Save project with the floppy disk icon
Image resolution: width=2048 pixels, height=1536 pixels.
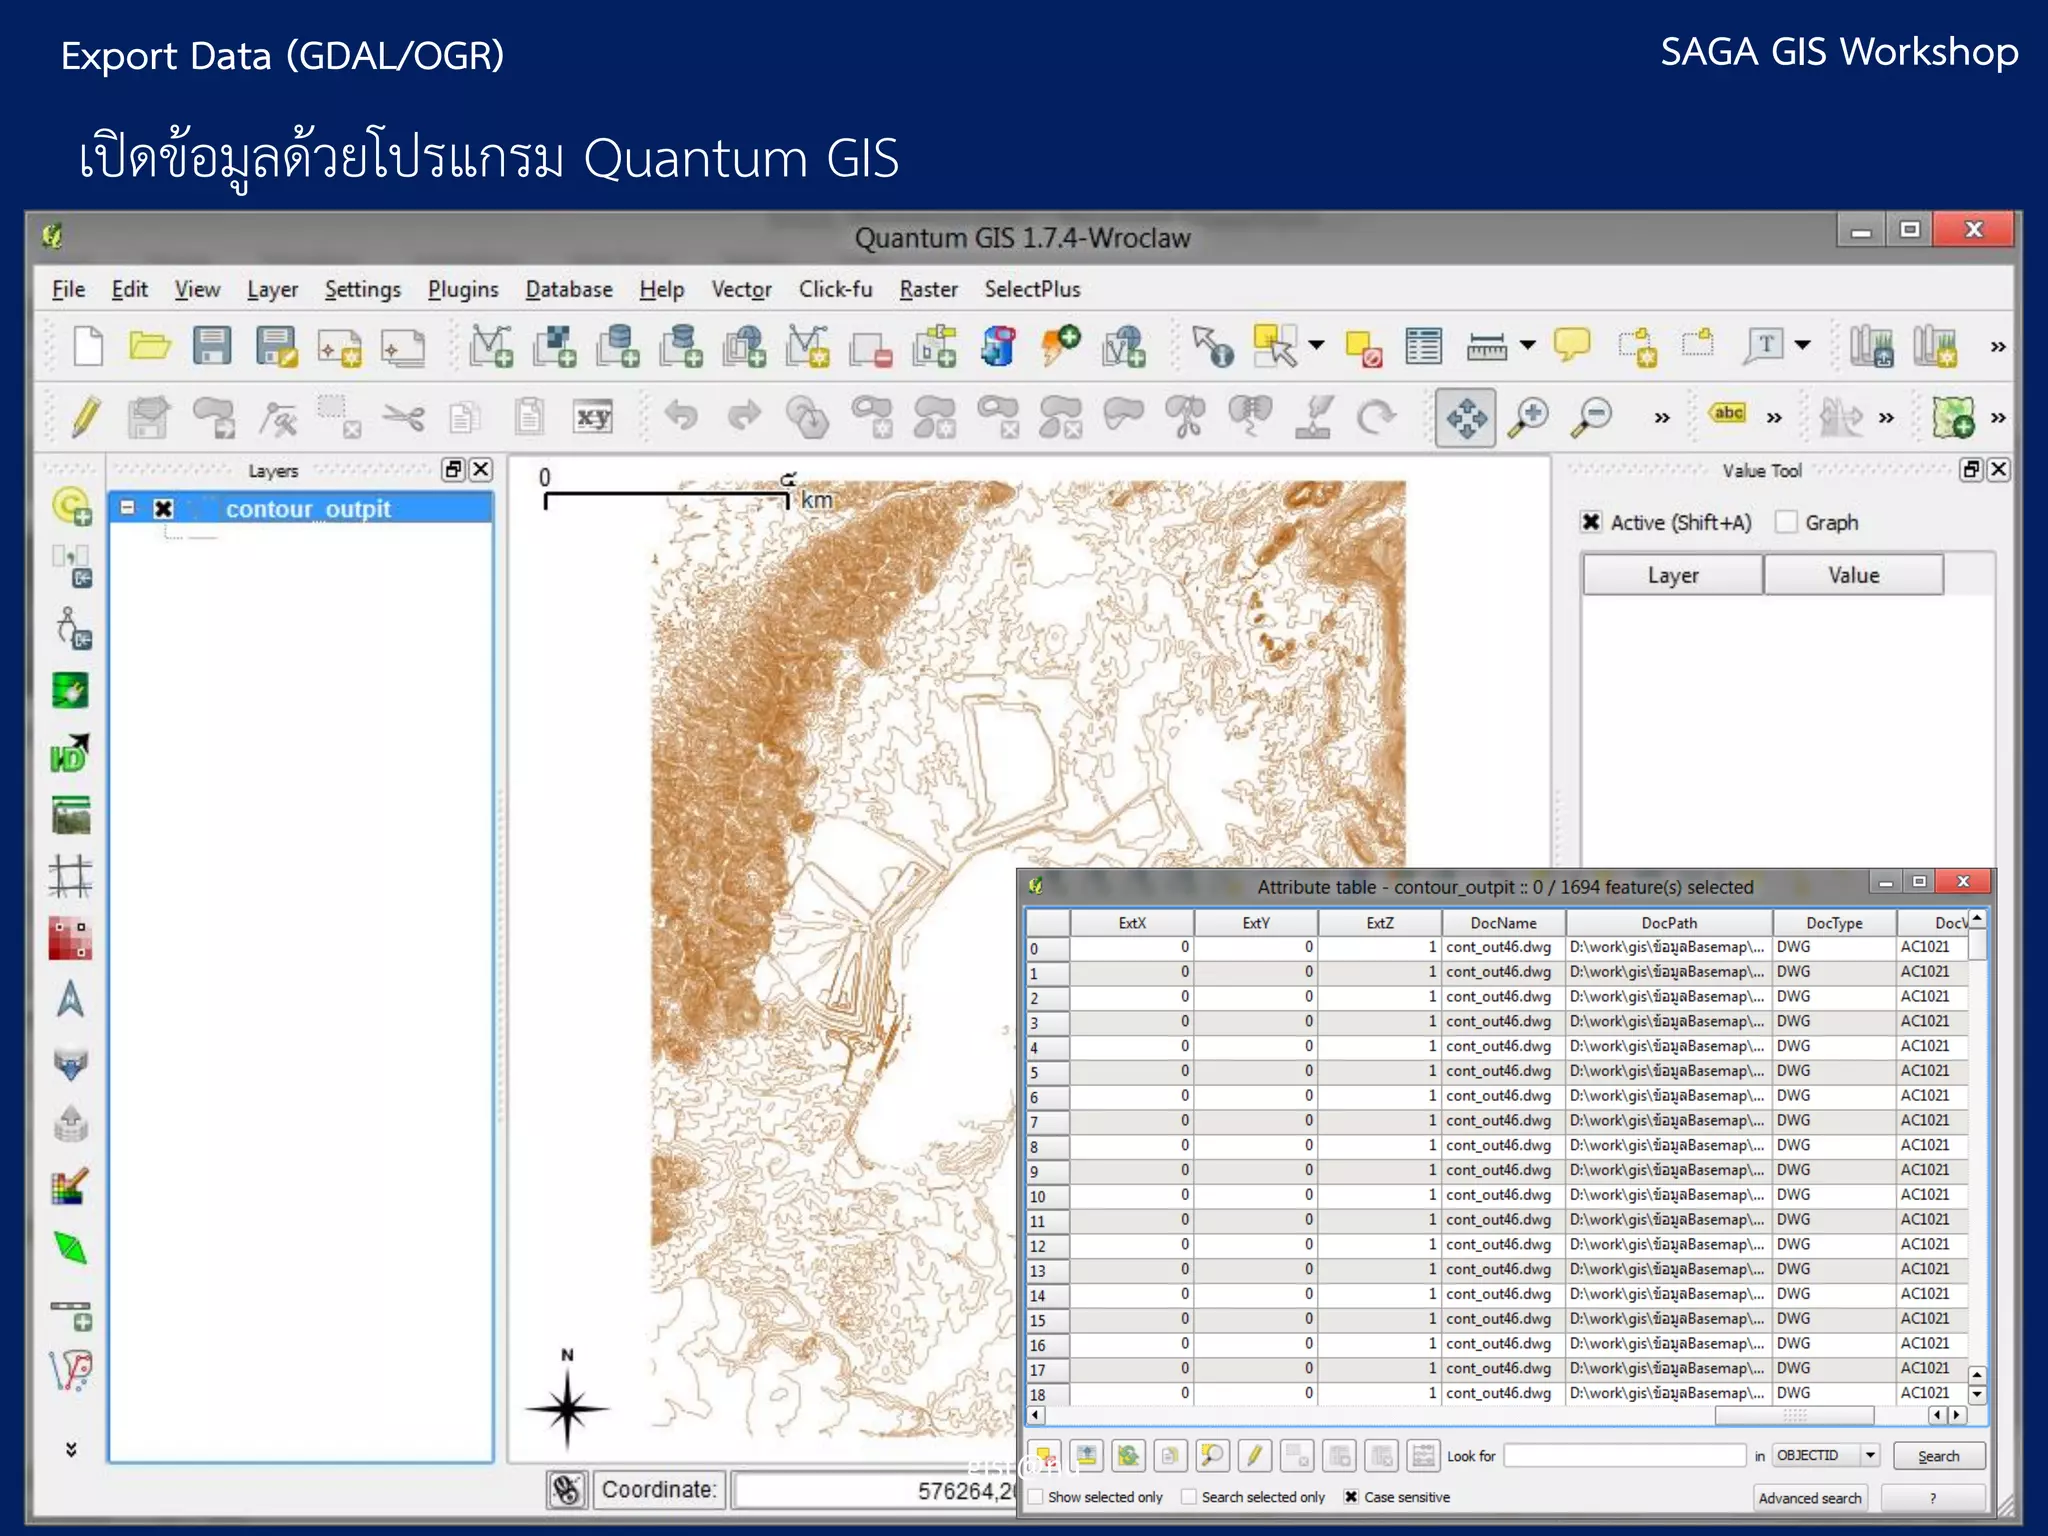(212, 347)
